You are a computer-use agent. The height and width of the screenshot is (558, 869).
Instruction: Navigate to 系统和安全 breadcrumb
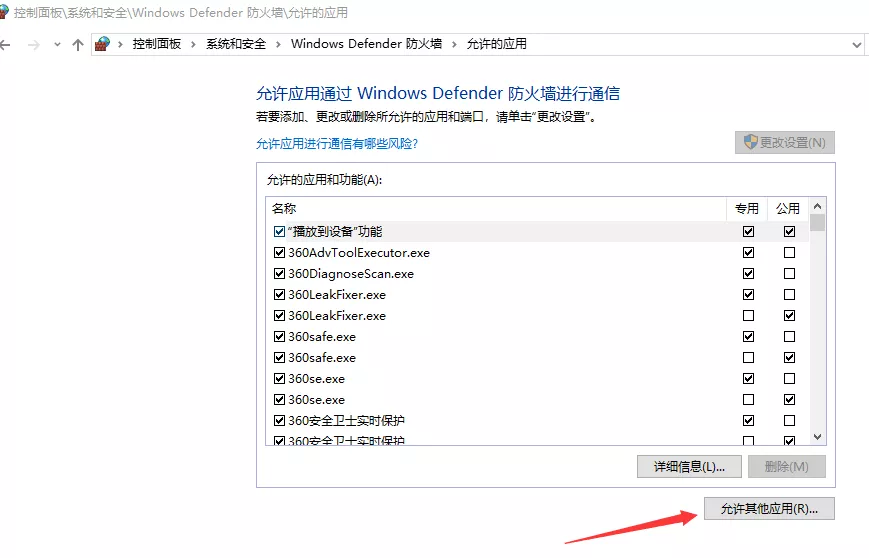coord(236,44)
